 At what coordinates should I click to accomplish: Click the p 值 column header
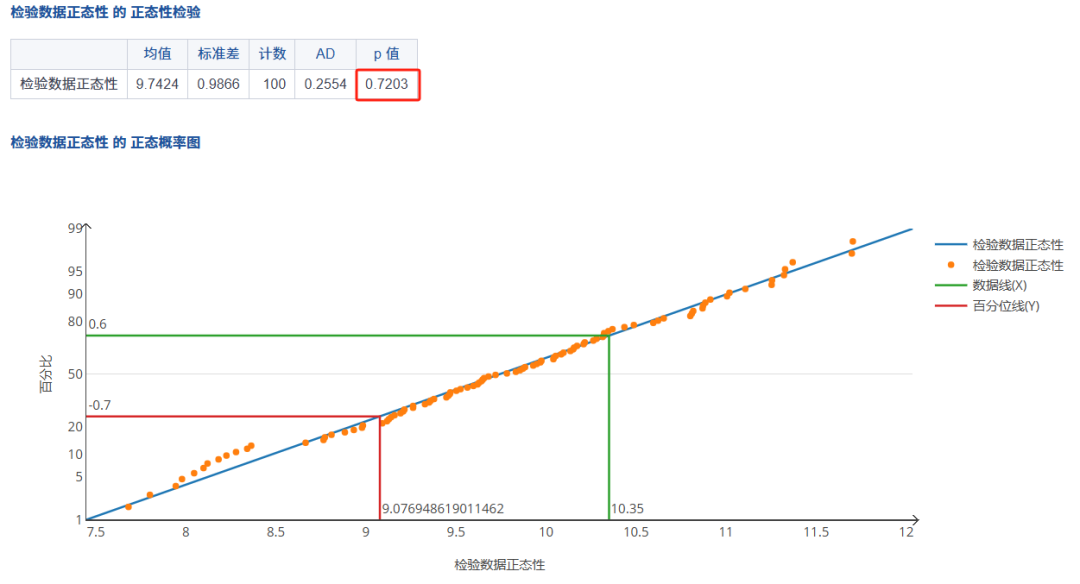pos(386,54)
